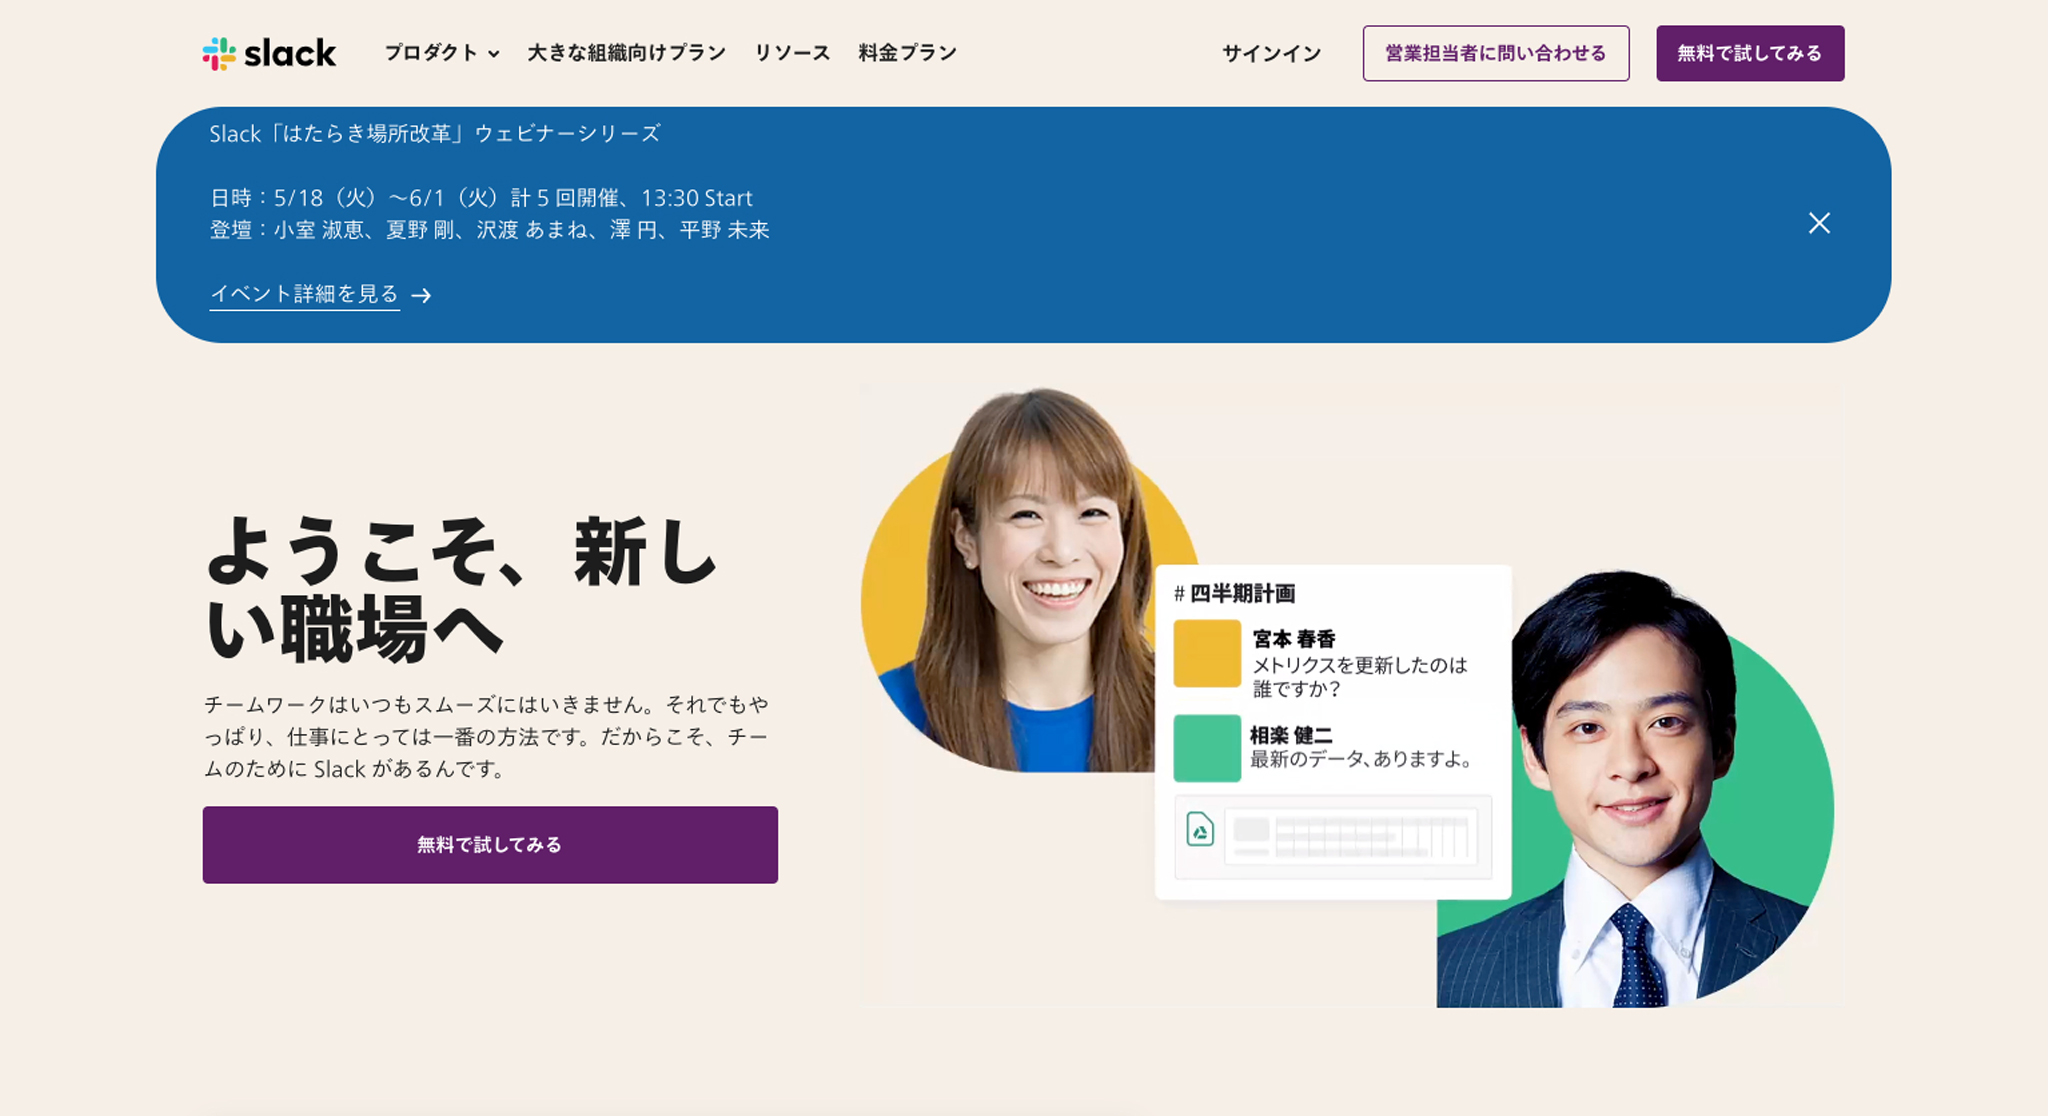Go to 料金プラン page
The height and width of the screenshot is (1116, 2048).
908,53
